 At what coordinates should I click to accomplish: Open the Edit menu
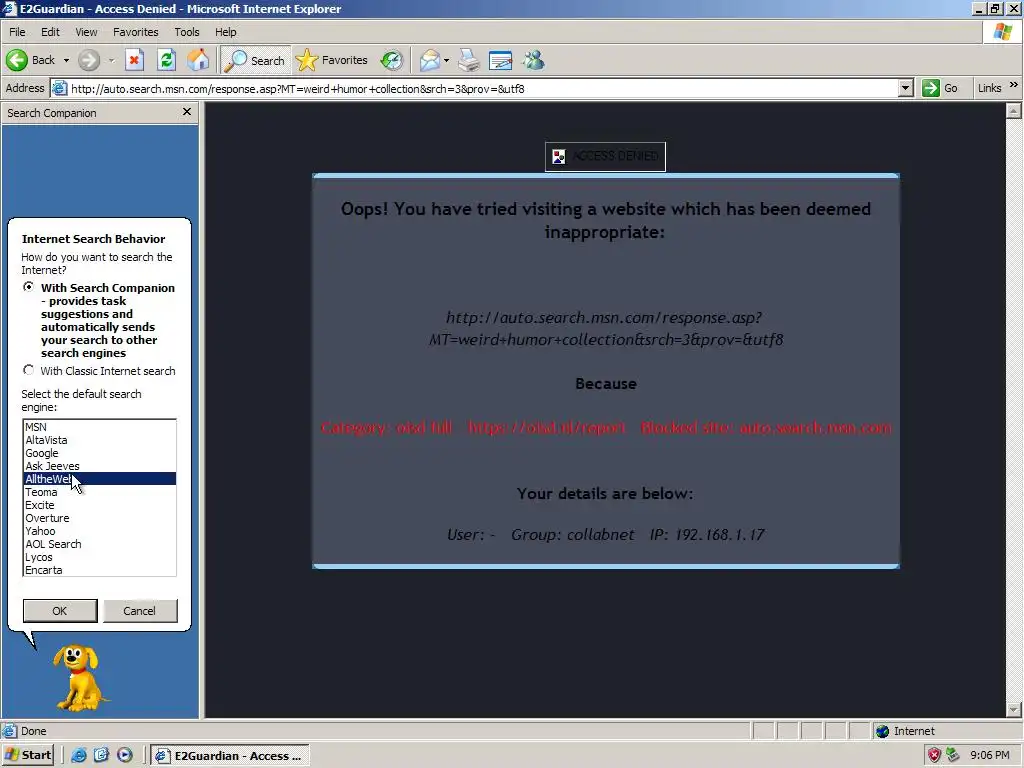pyautogui.click(x=50, y=32)
